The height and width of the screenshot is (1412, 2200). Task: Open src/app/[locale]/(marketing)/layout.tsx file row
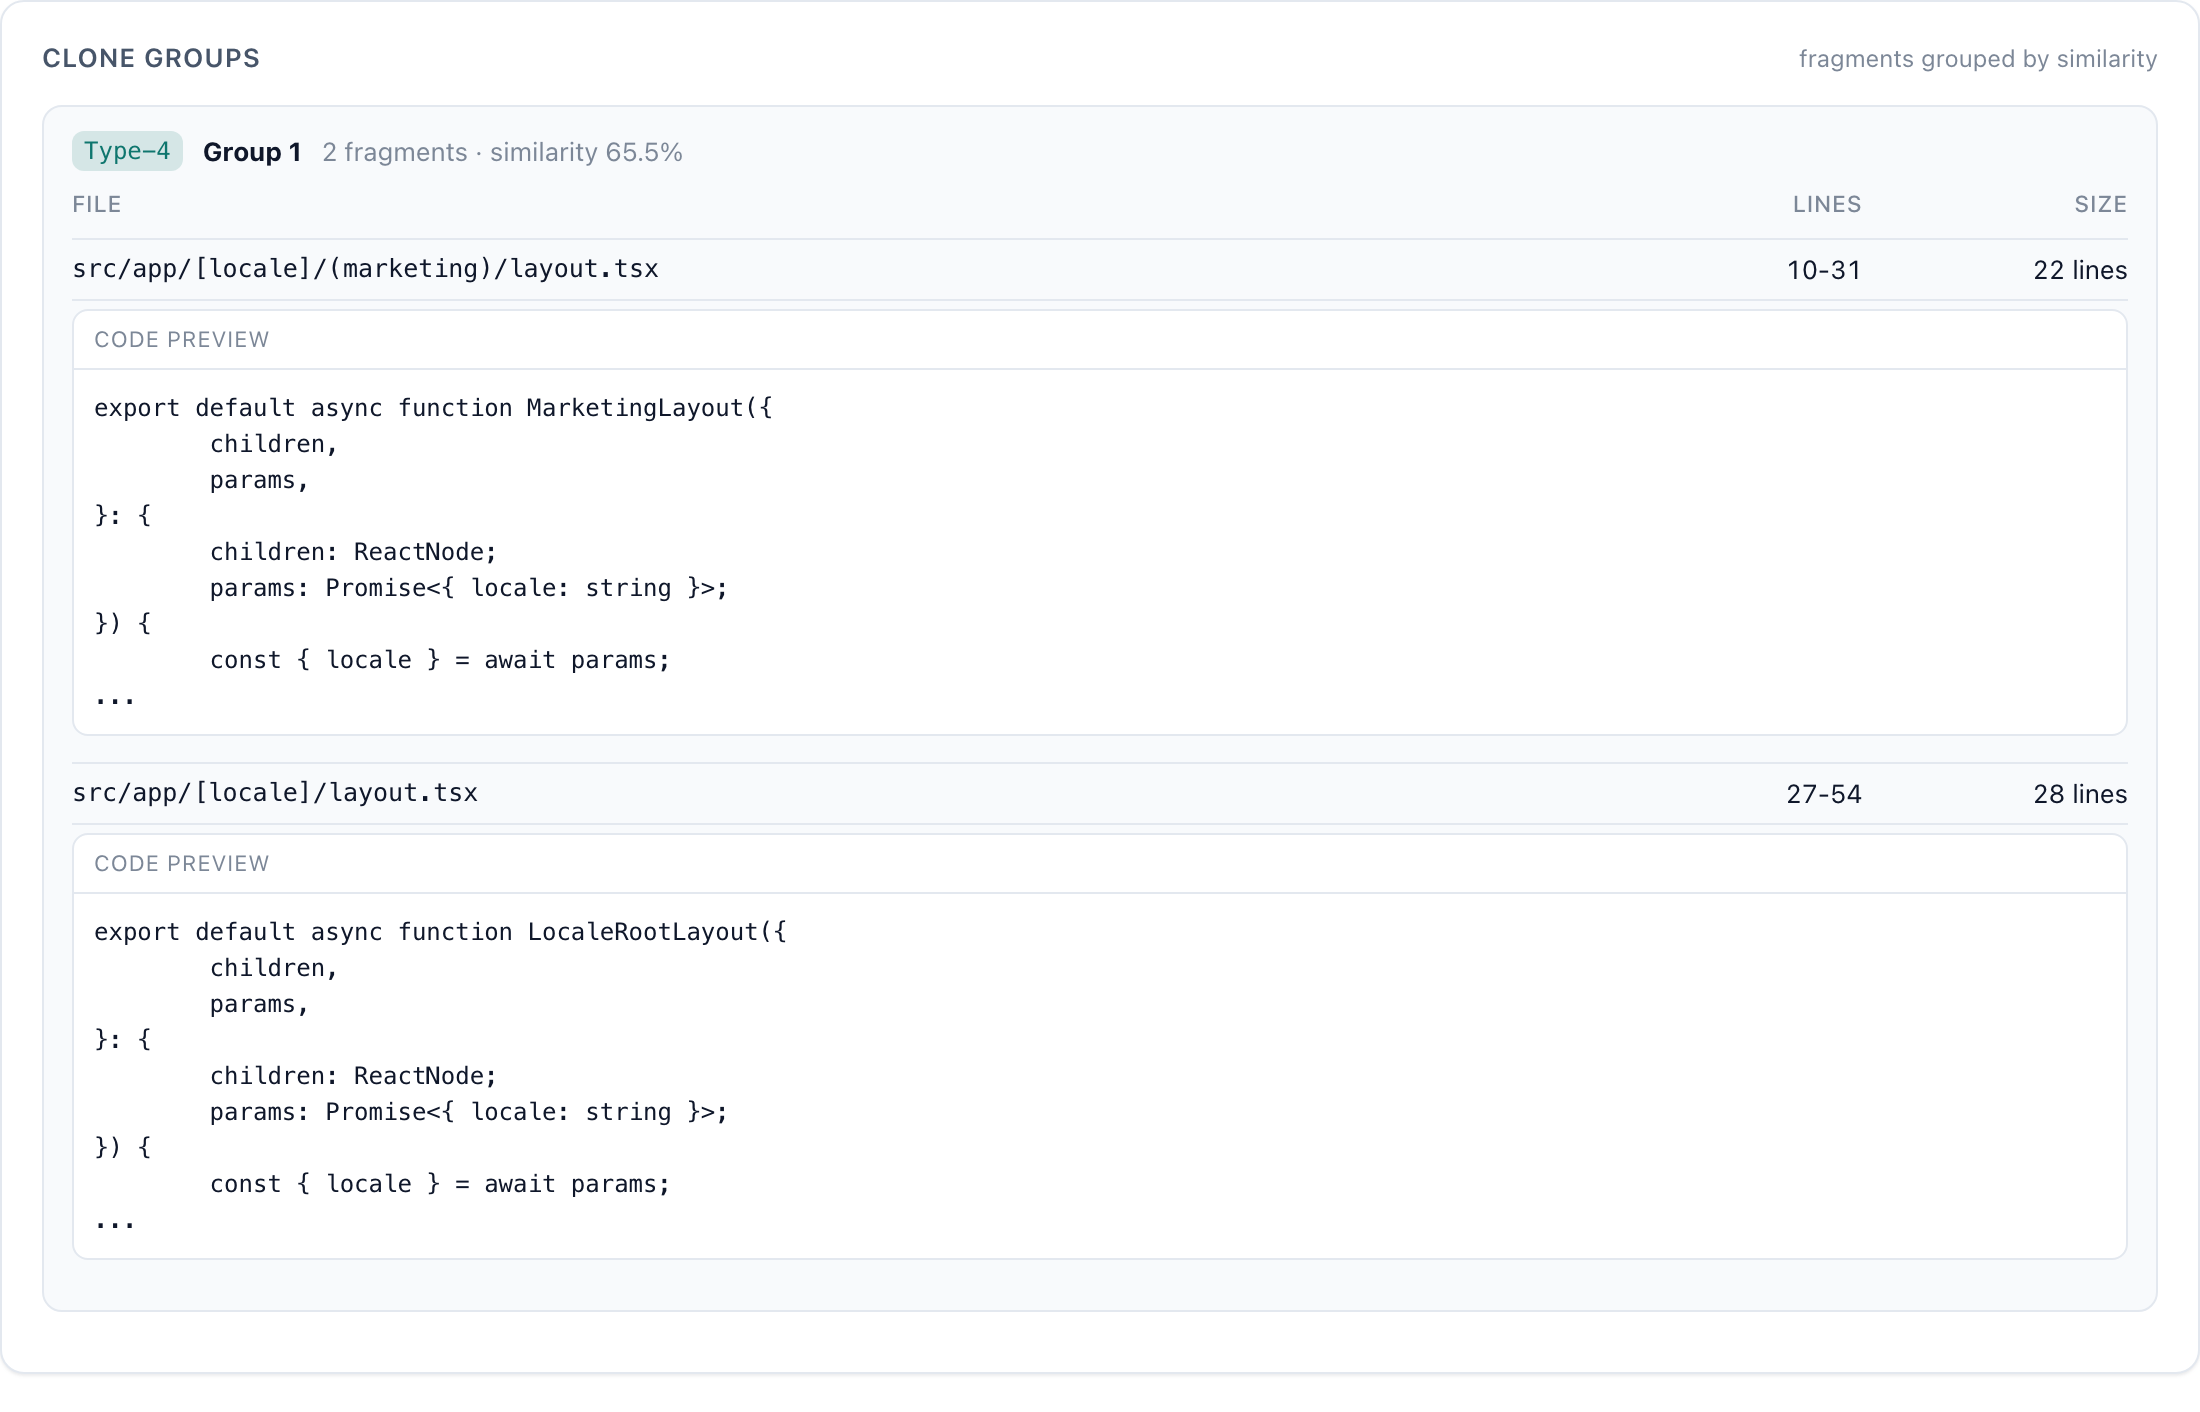pyautogui.click(x=1100, y=269)
